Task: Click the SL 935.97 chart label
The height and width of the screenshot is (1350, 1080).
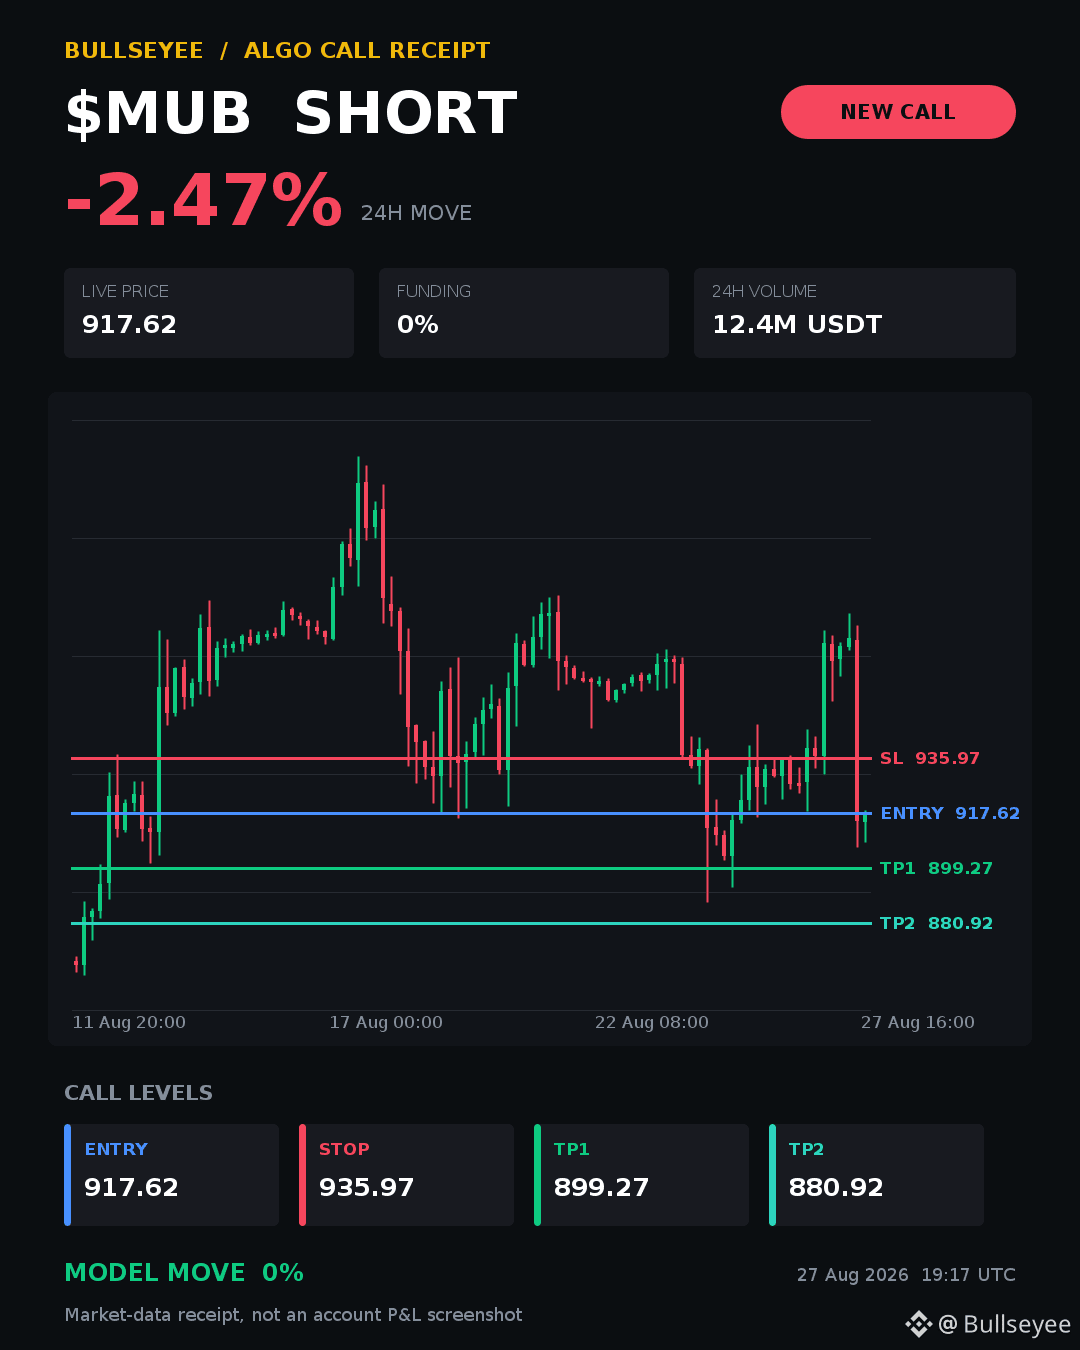Action: (930, 758)
